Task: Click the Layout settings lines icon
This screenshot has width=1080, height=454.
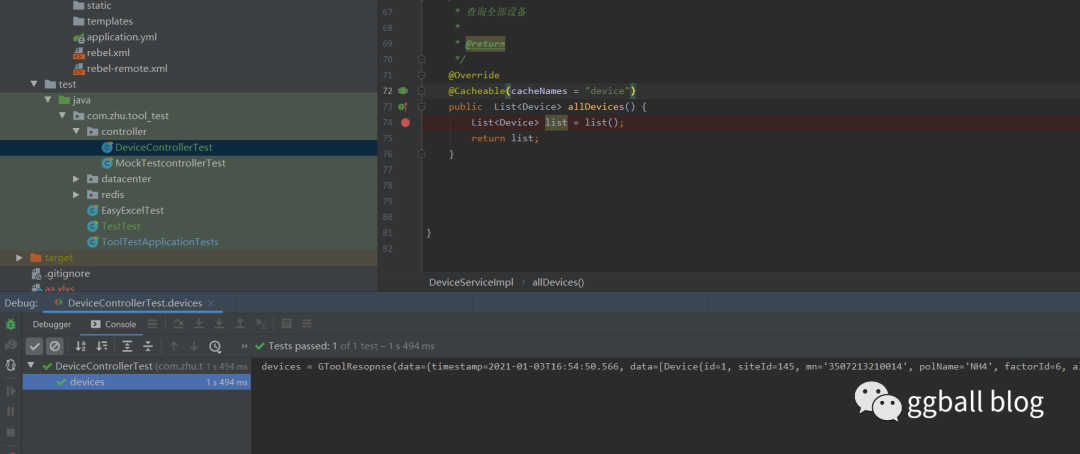Action: [152, 324]
